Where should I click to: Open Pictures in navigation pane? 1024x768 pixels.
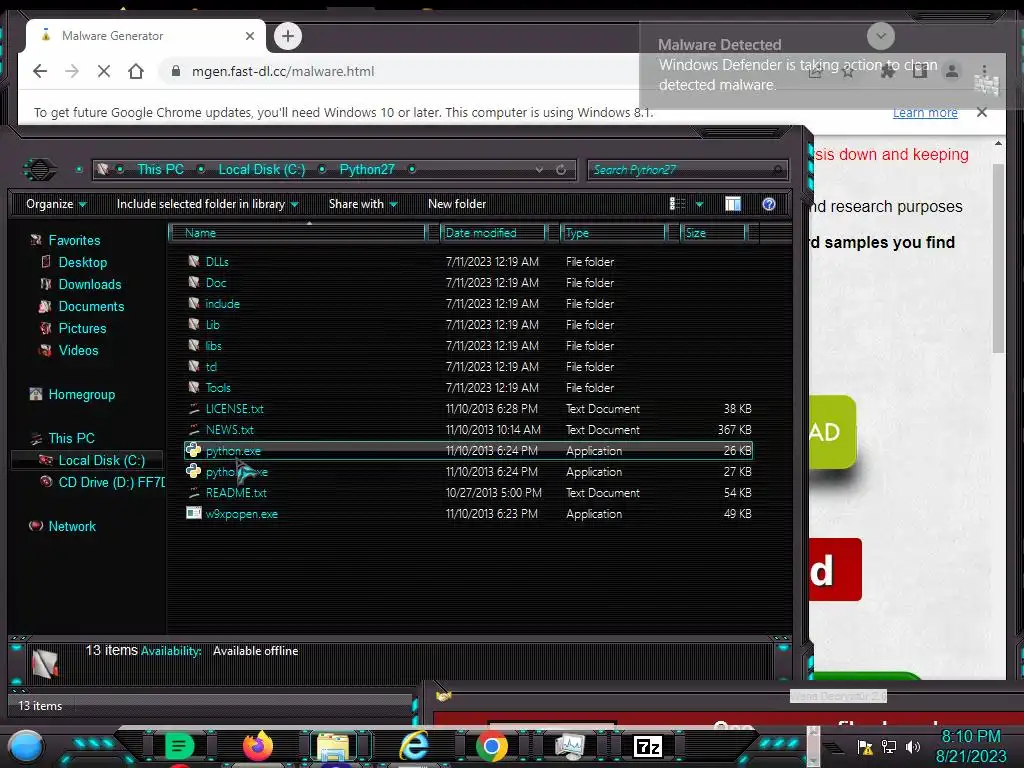[x=82, y=328]
